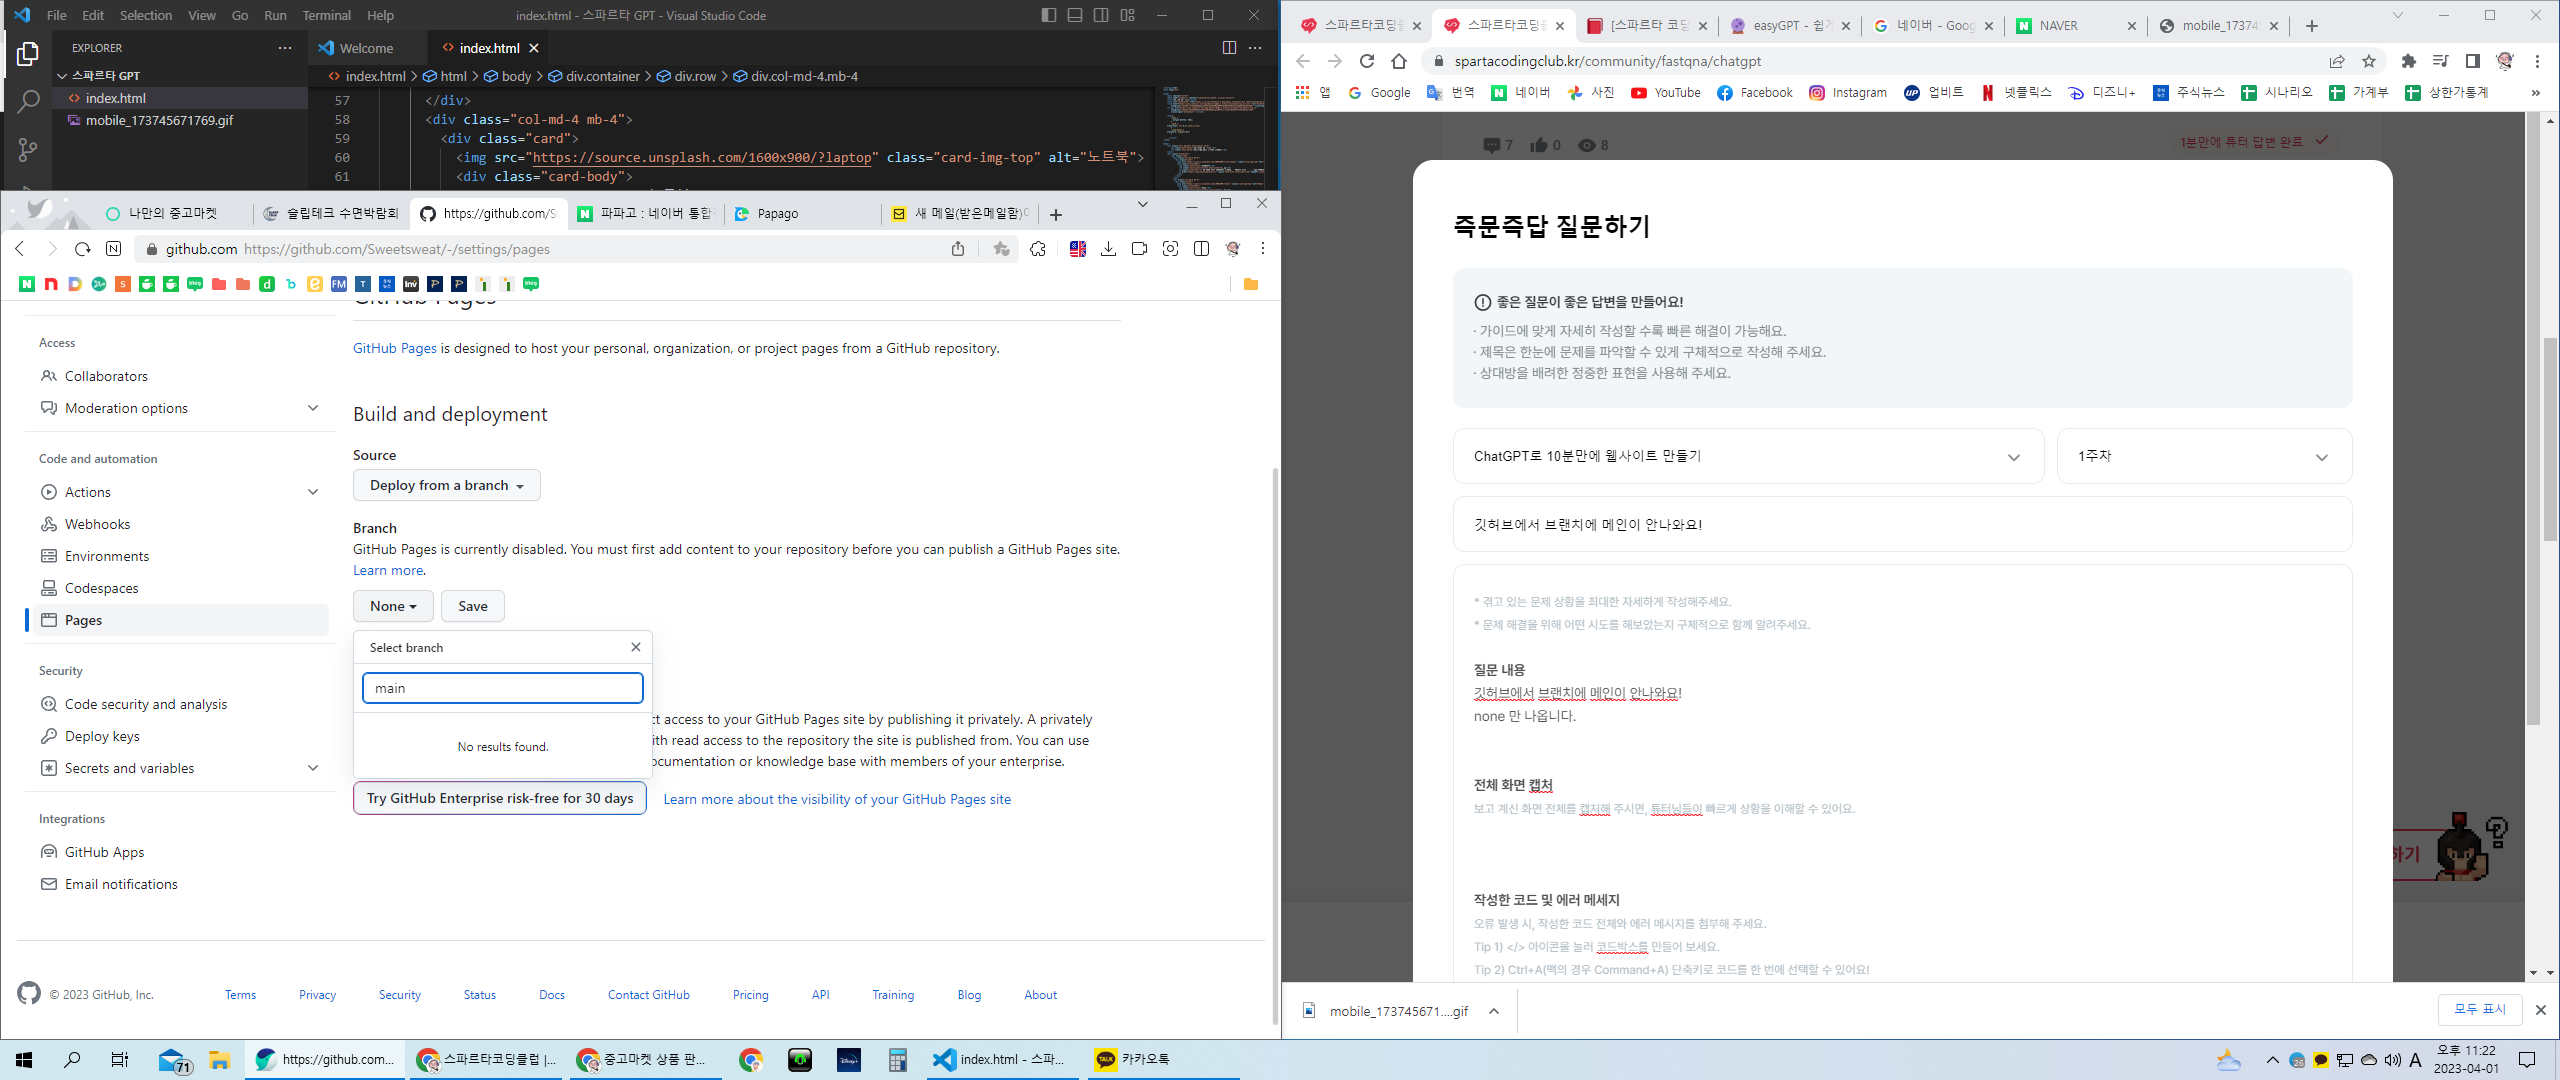Open the 1주차 week dropdown

(x=2204, y=456)
